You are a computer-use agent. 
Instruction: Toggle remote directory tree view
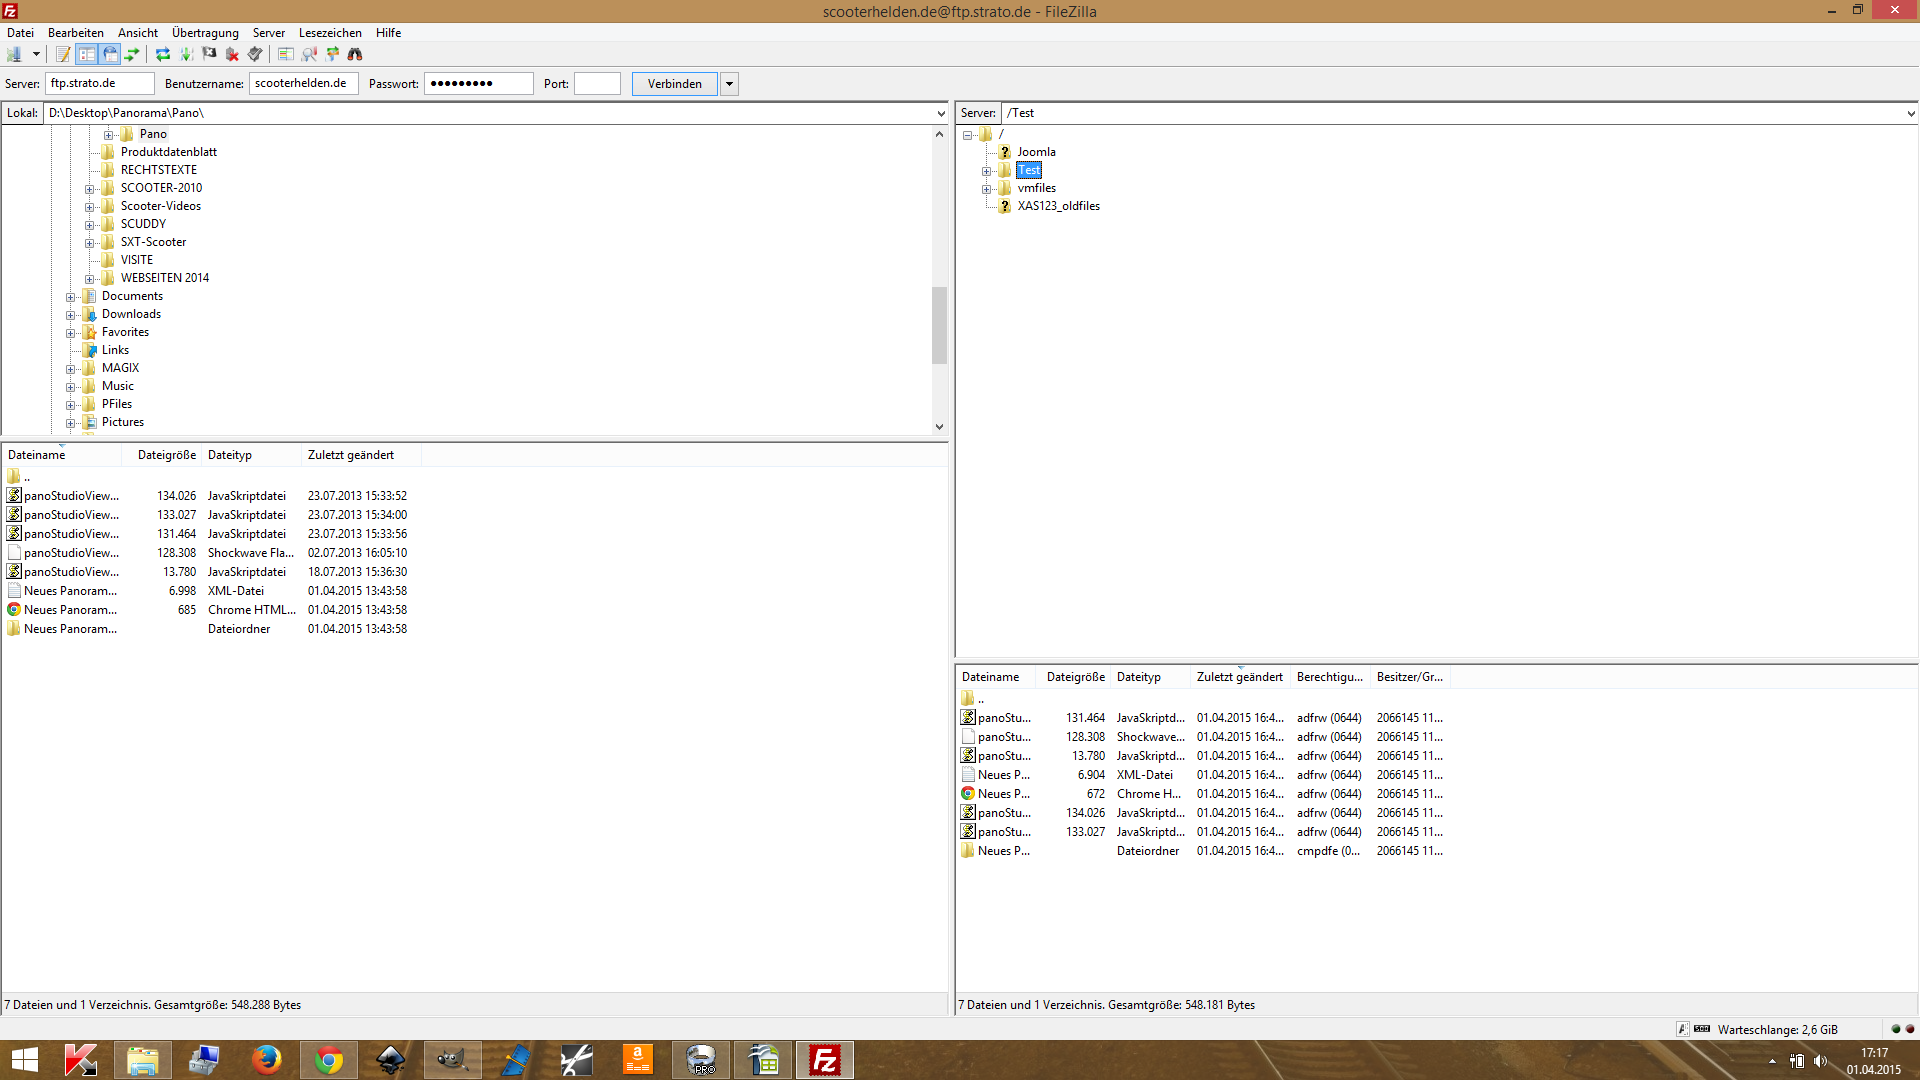(110, 54)
